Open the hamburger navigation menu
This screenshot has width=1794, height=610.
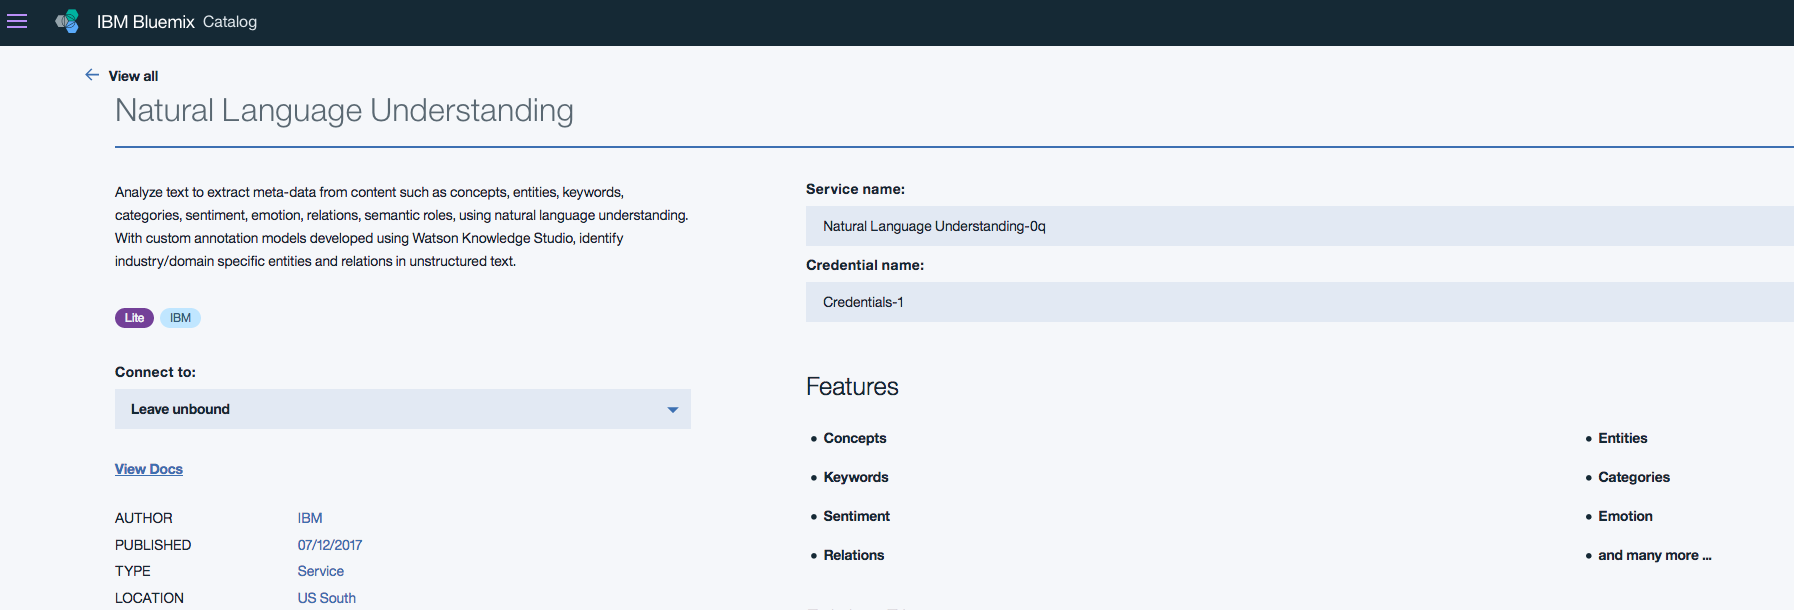tap(17, 21)
